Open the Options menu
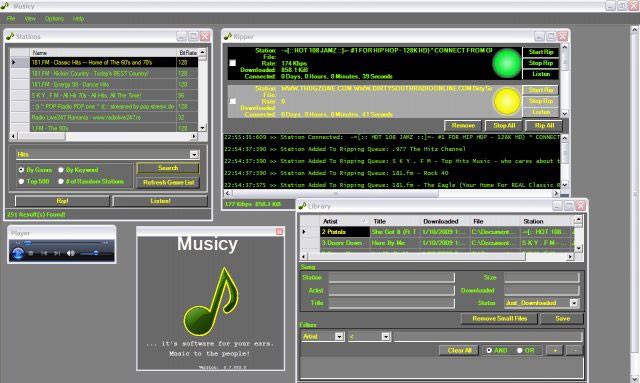This screenshot has height=383, width=640. pyautogui.click(x=54, y=19)
